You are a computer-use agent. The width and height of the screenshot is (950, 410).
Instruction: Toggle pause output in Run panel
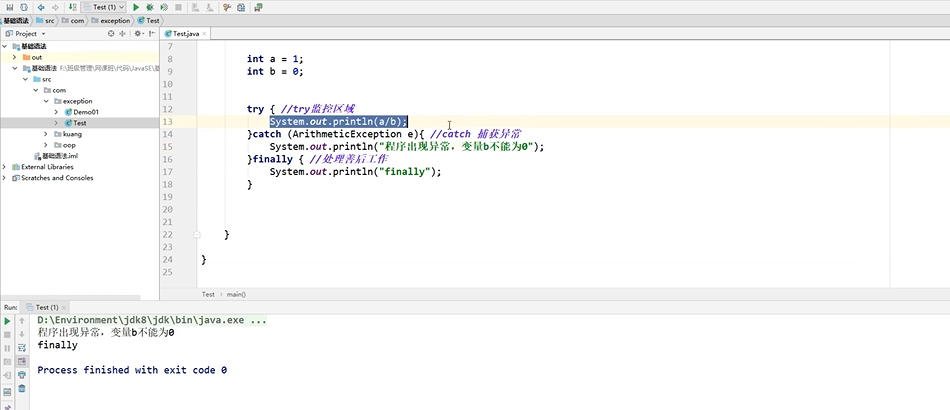click(x=8, y=348)
